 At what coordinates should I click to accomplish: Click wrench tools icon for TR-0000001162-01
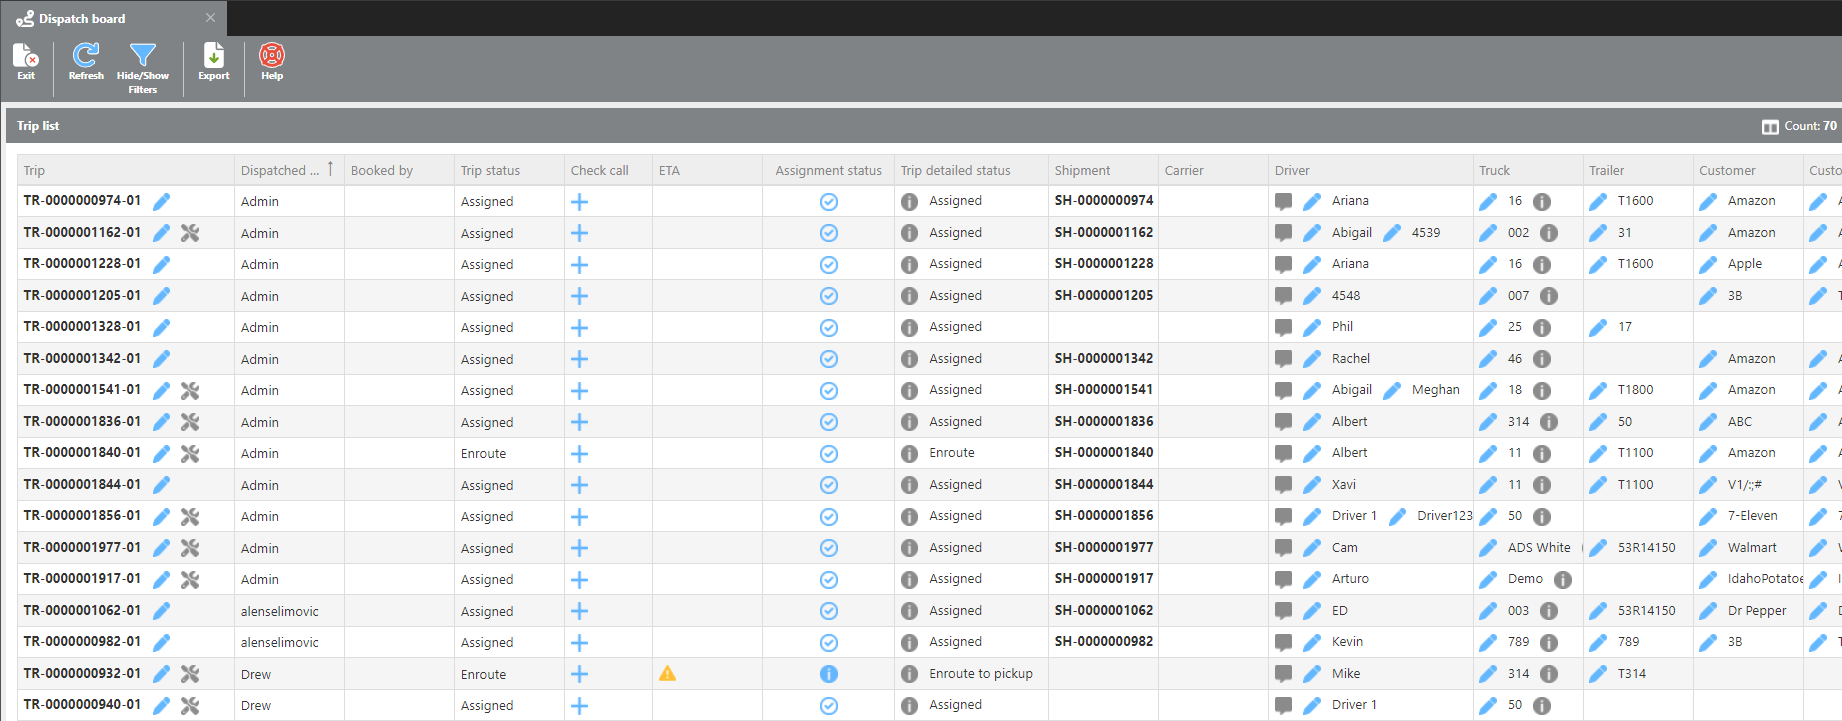(x=190, y=233)
